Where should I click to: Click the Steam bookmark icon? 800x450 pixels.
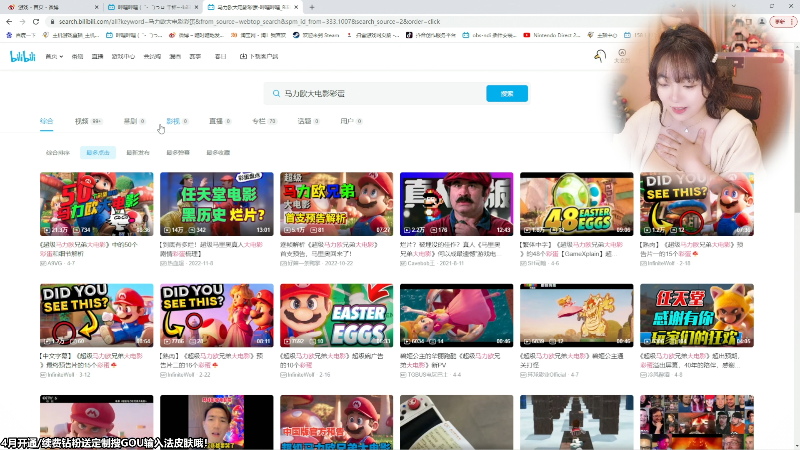click(x=296, y=35)
